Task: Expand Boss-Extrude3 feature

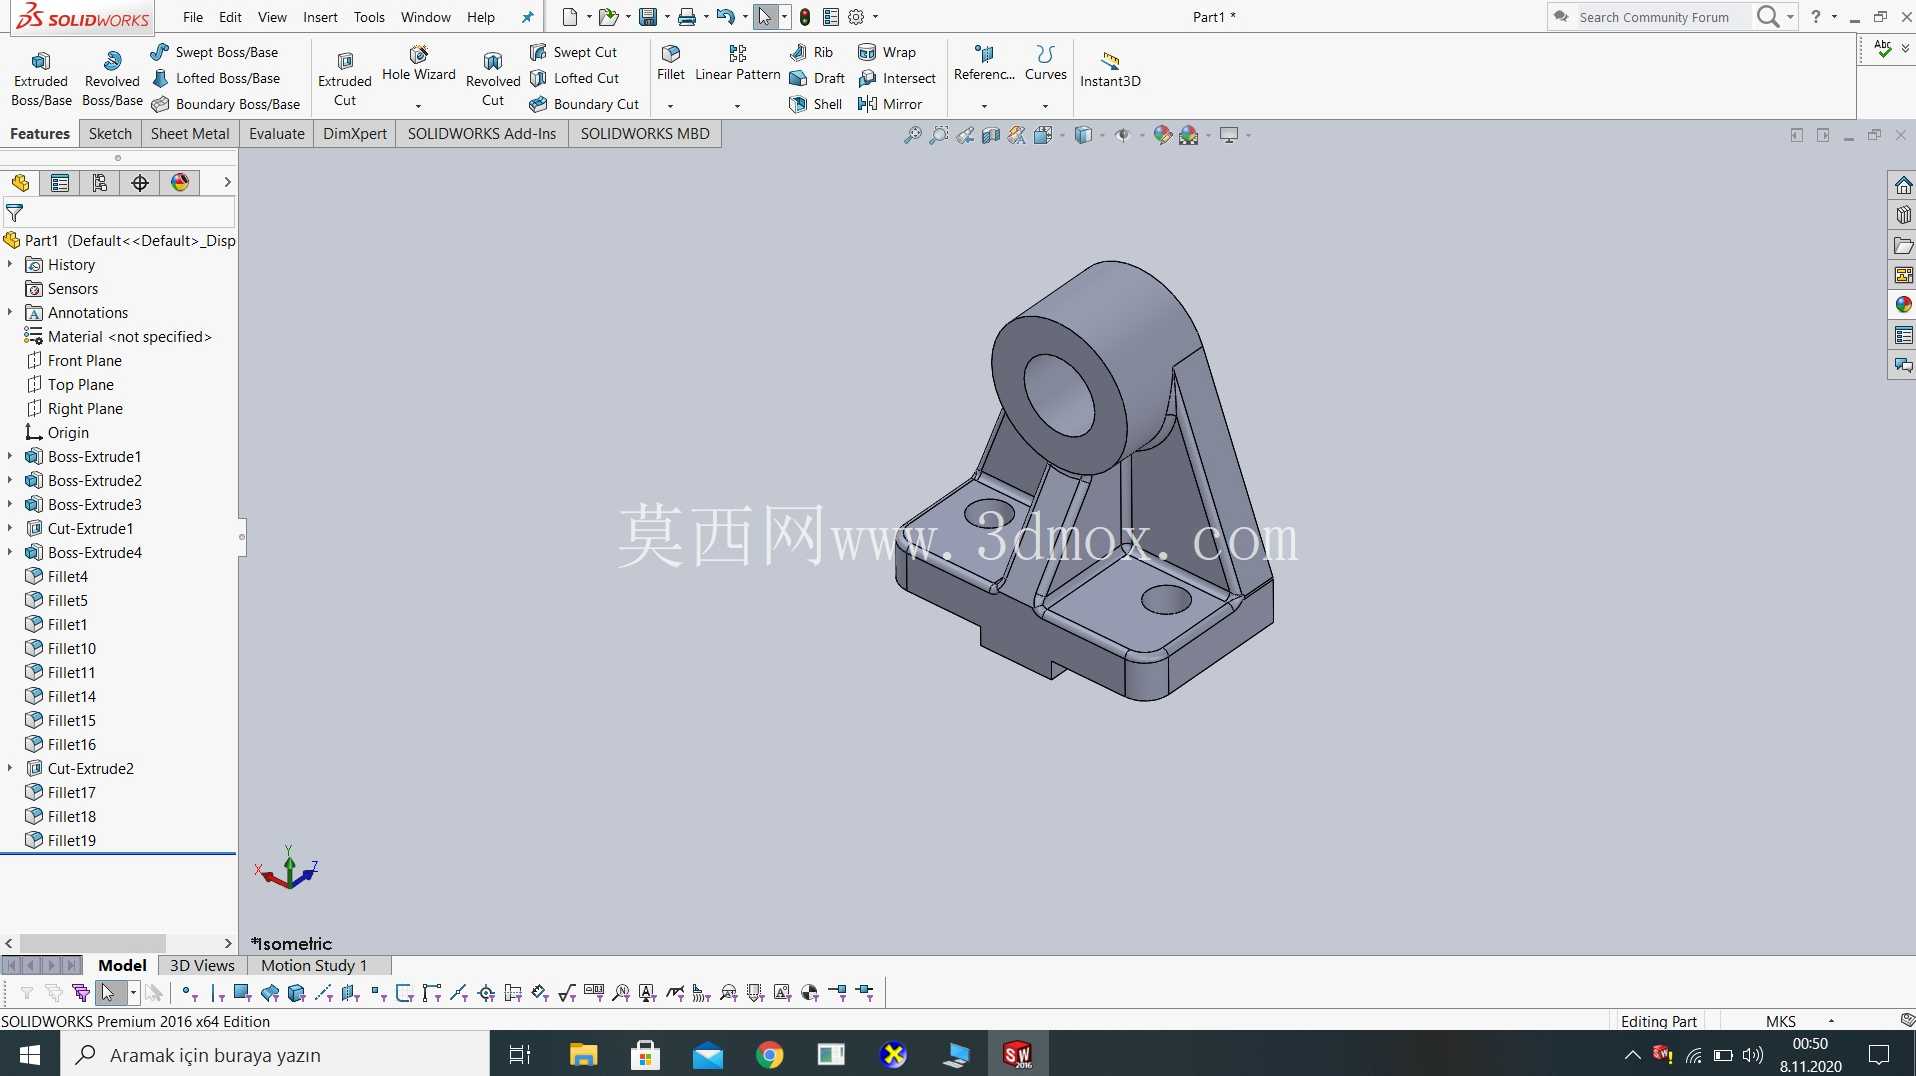Action: pyautogui.click(x=10, y=504)
